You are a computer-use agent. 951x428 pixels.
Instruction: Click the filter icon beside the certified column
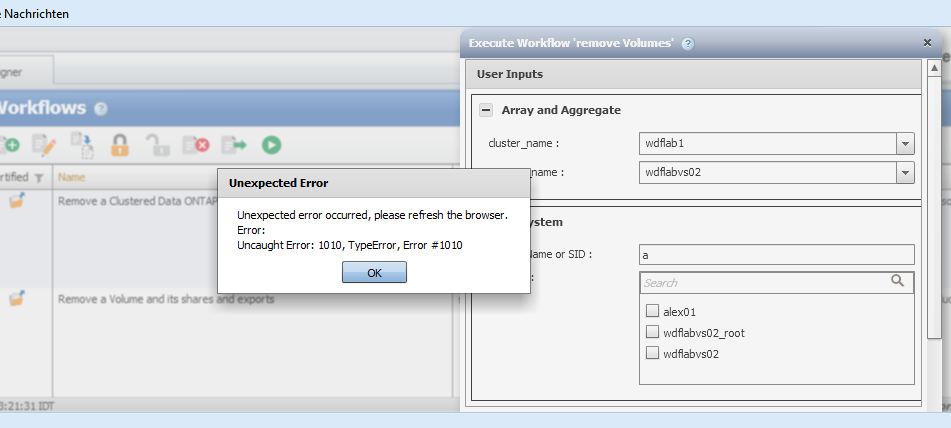coord(39,178)
